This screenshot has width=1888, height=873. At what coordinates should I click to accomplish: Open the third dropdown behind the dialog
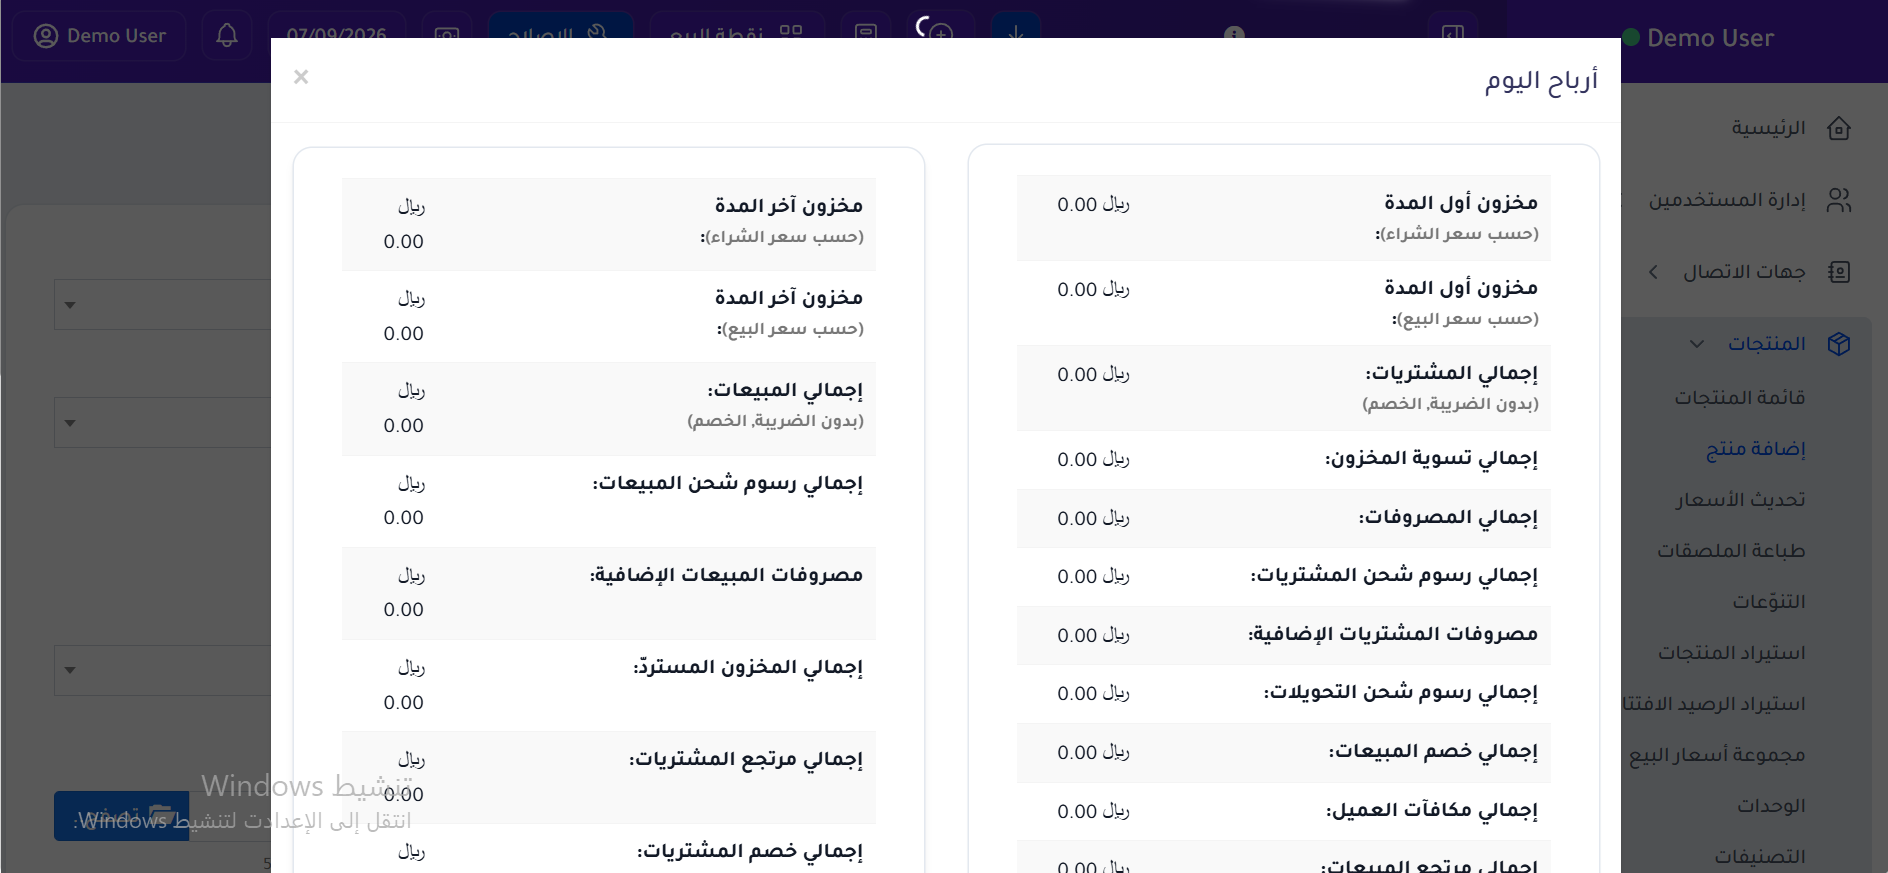(162, 670)
